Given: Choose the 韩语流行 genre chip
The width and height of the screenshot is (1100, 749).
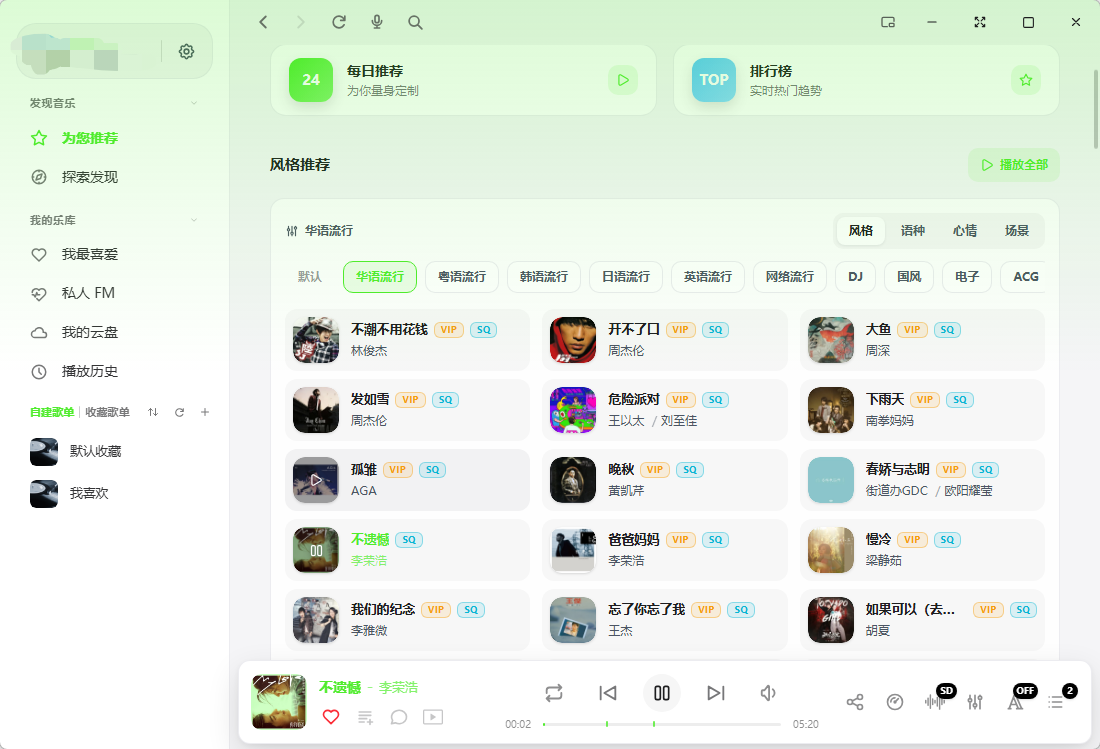Looking at the screenshot, I should tap(544, 277).
